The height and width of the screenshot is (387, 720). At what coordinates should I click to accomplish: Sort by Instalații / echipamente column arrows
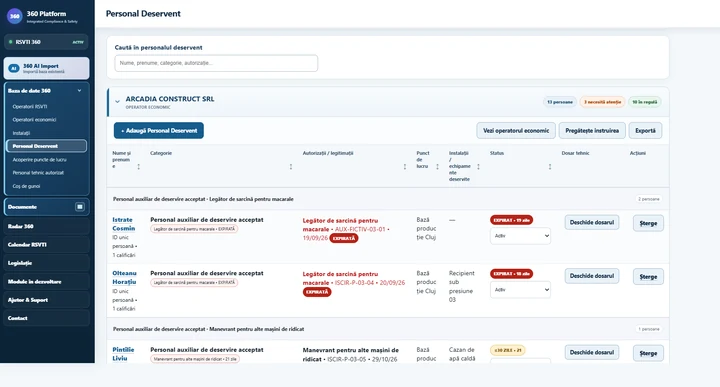[478, 167]
